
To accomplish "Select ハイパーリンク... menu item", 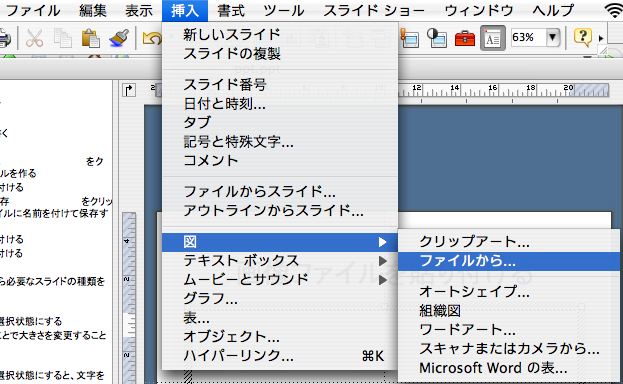I will [x=280, y=355].
